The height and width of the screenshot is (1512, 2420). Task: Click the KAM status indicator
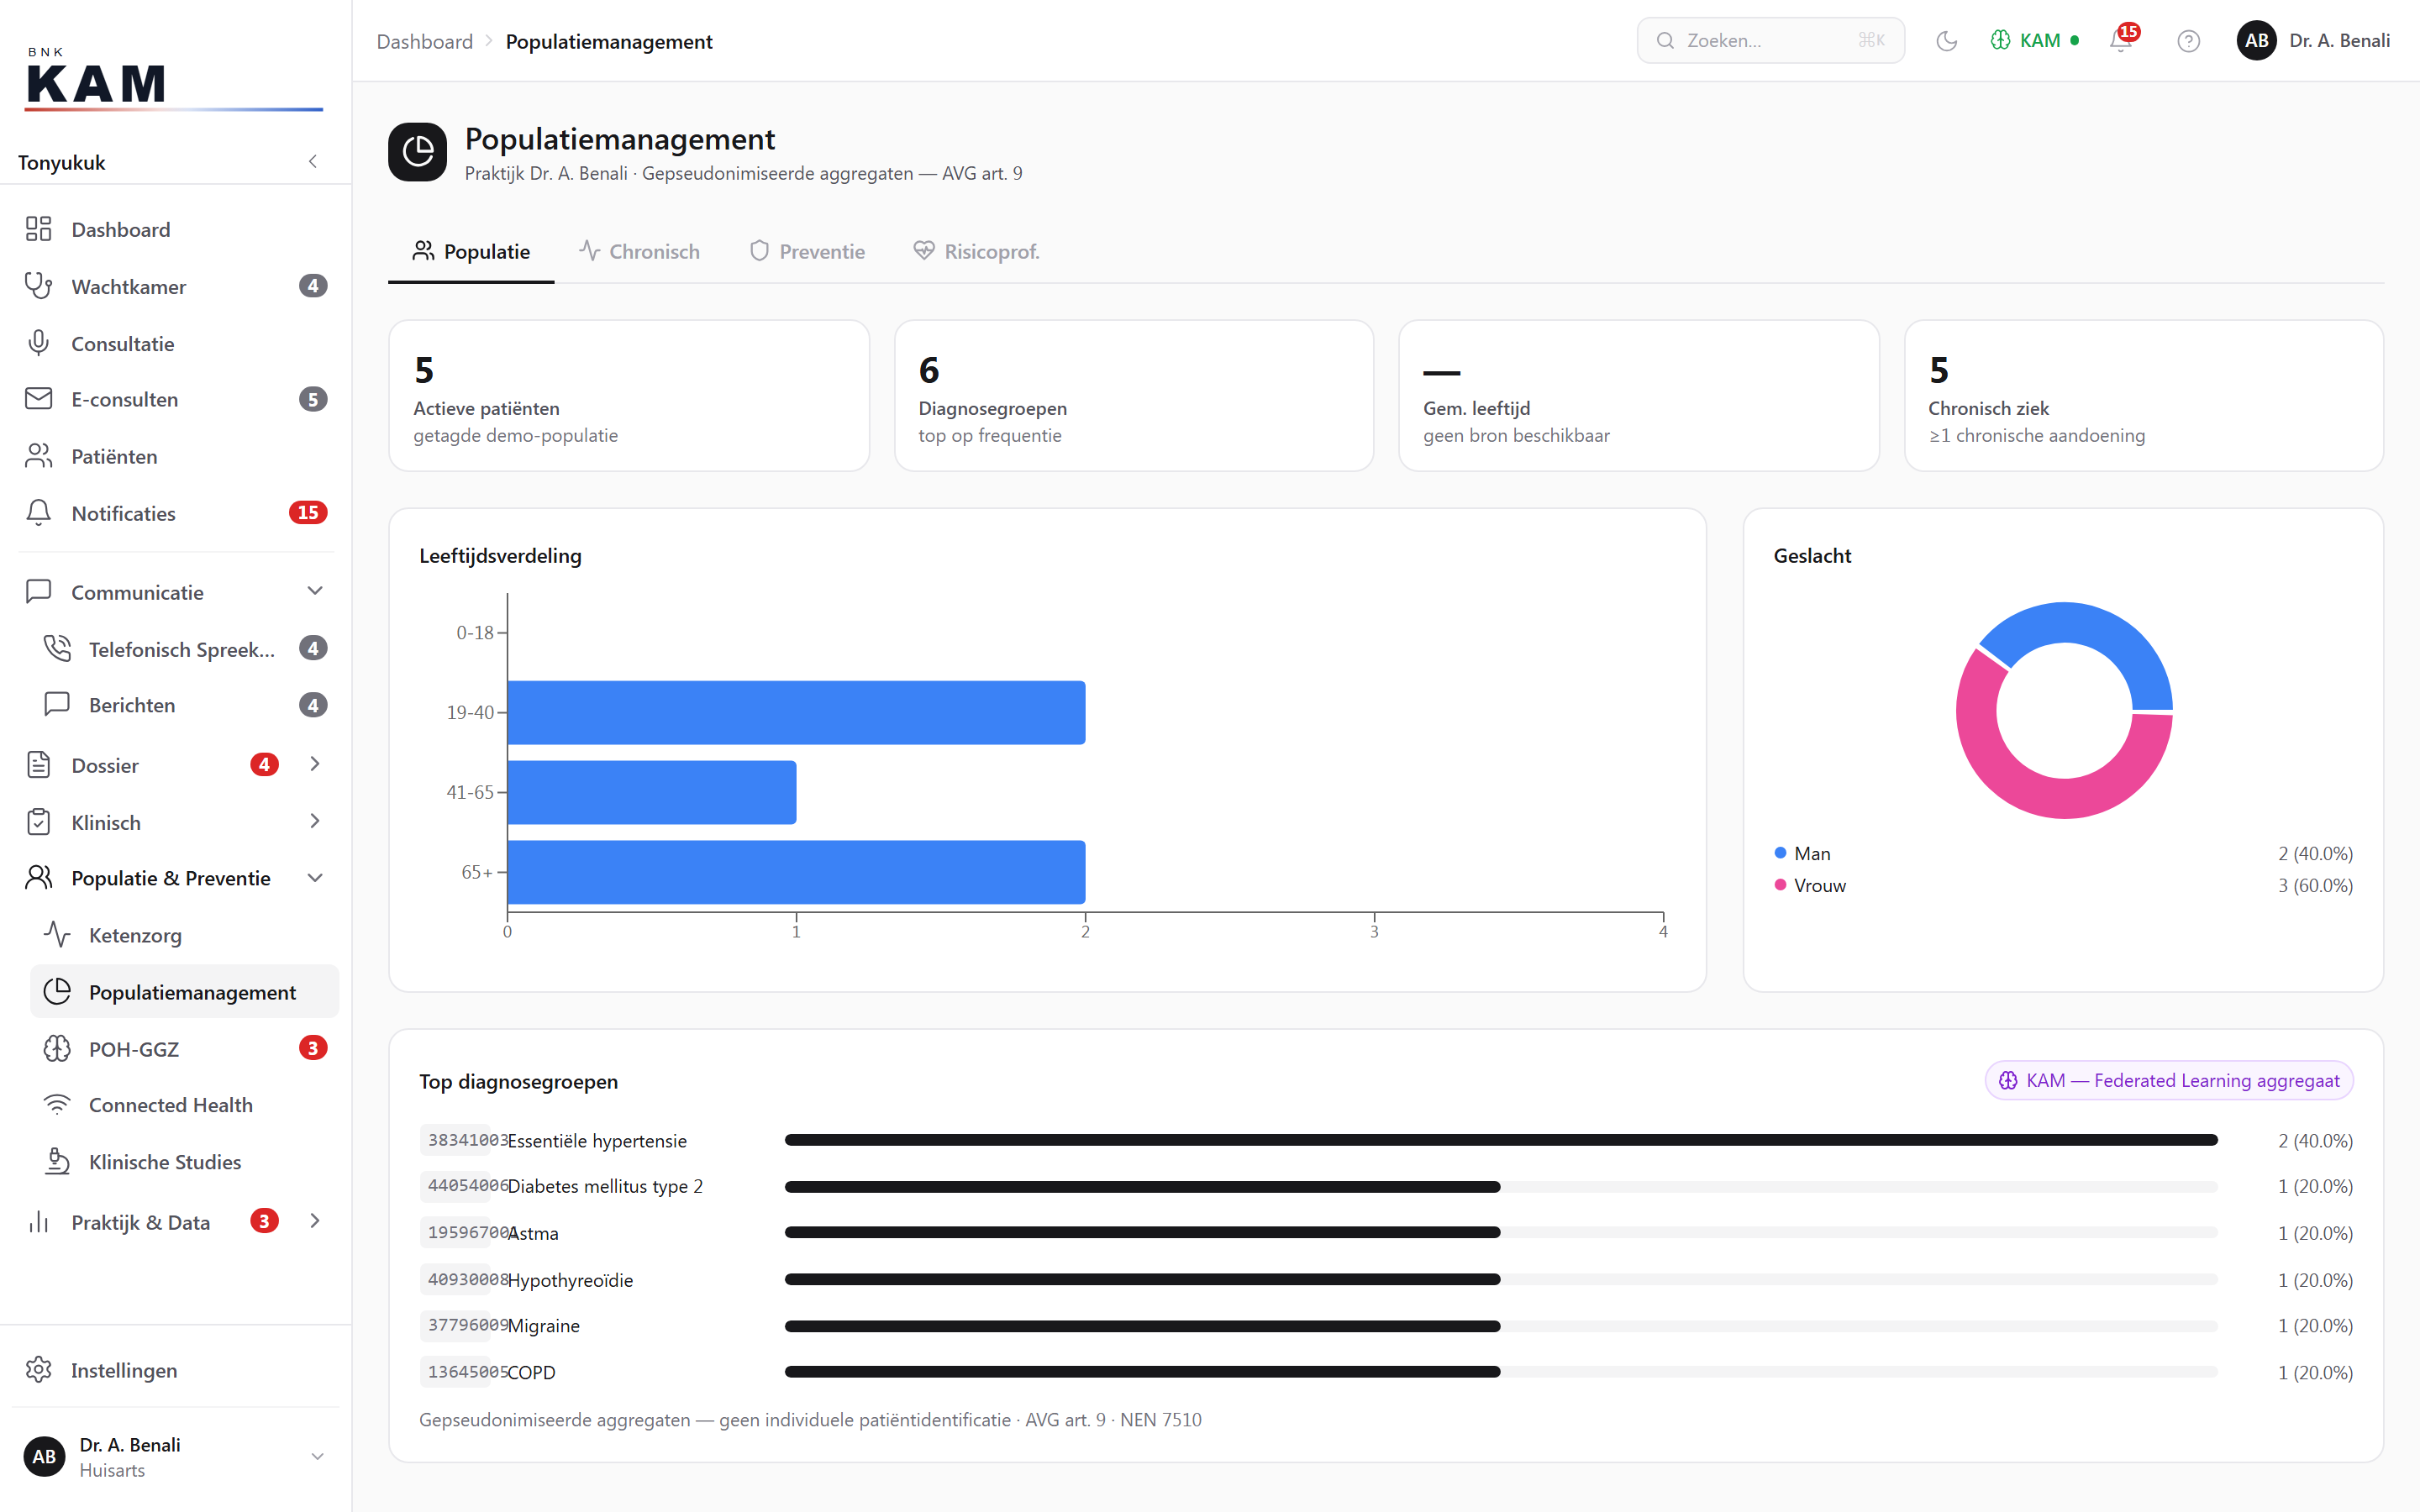2035,41
